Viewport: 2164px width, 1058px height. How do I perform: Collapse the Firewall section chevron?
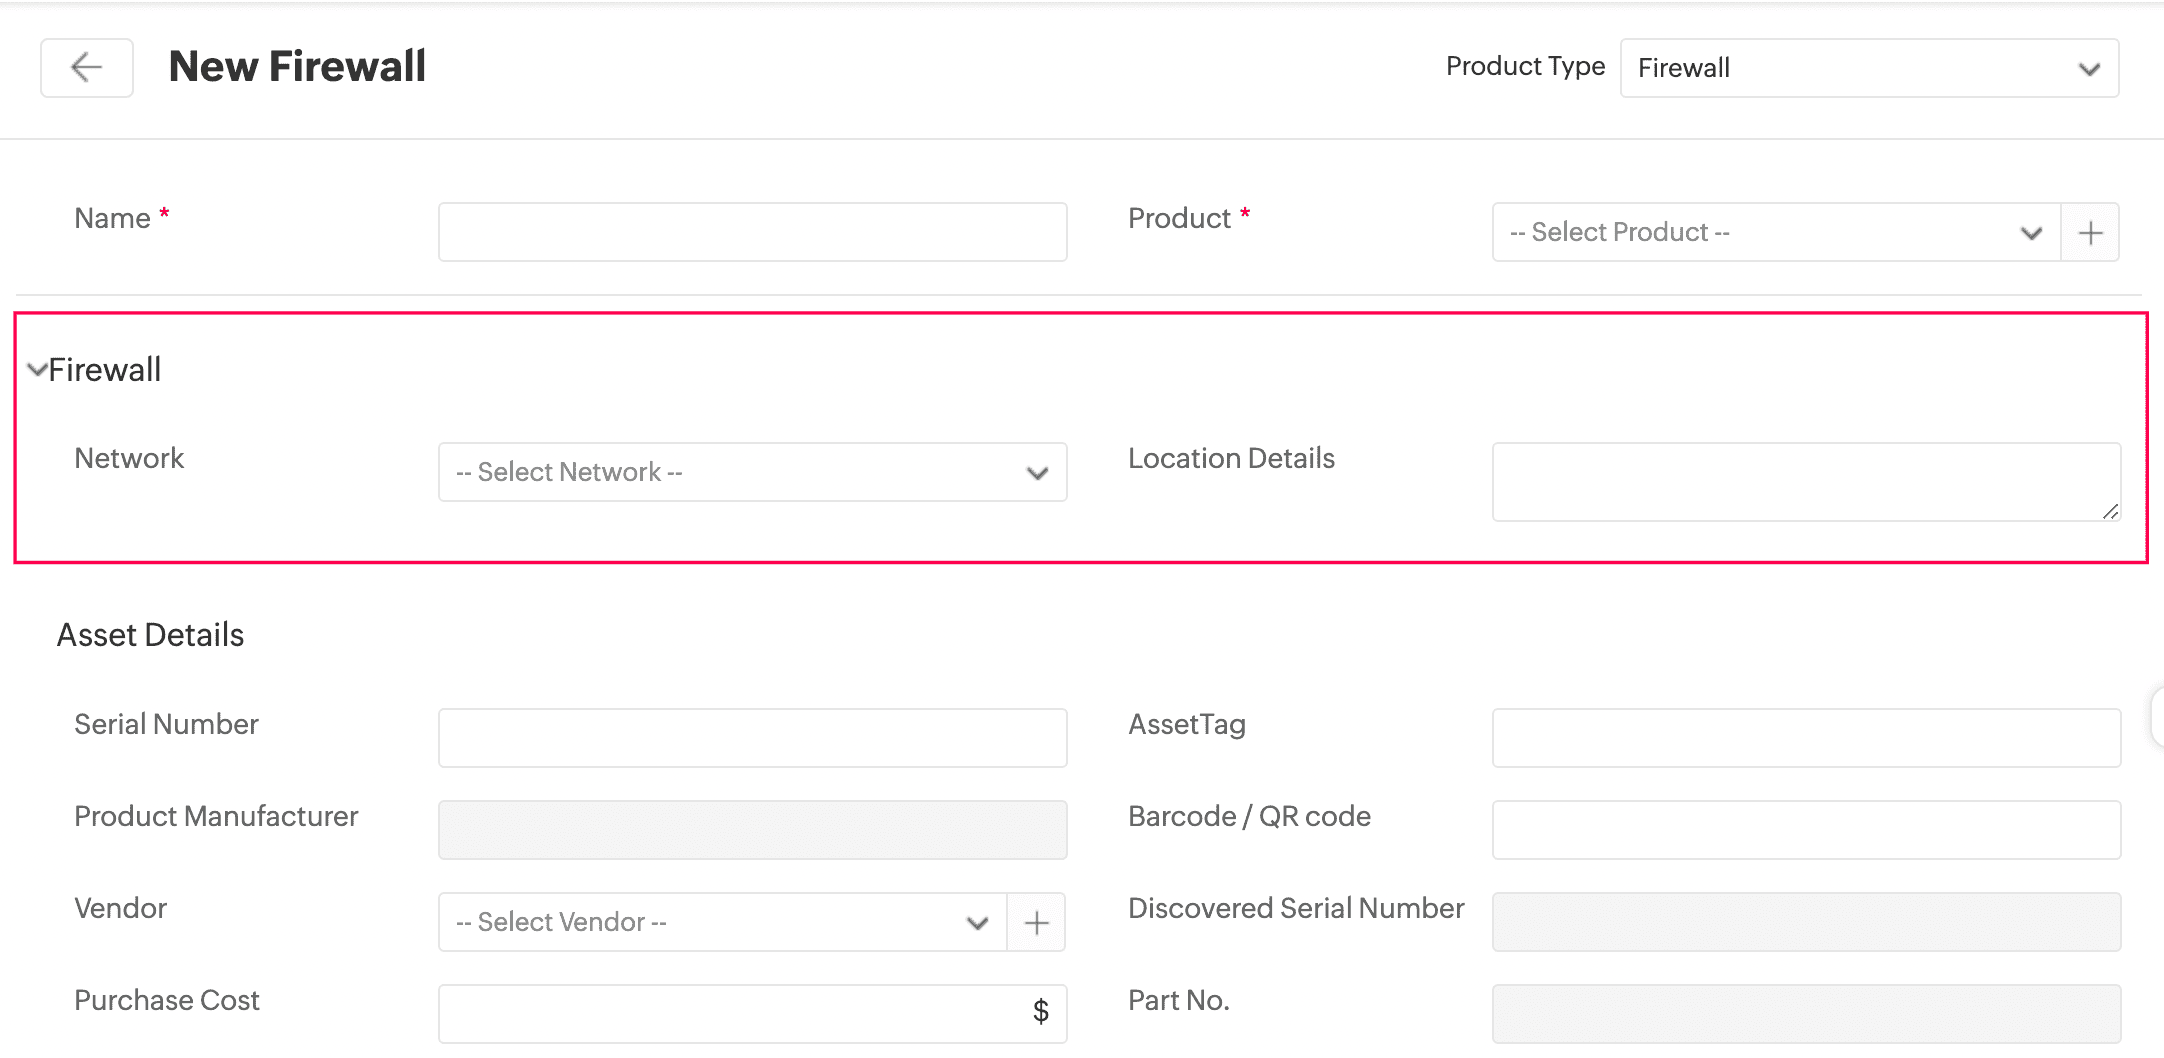[x=37, y=370]
